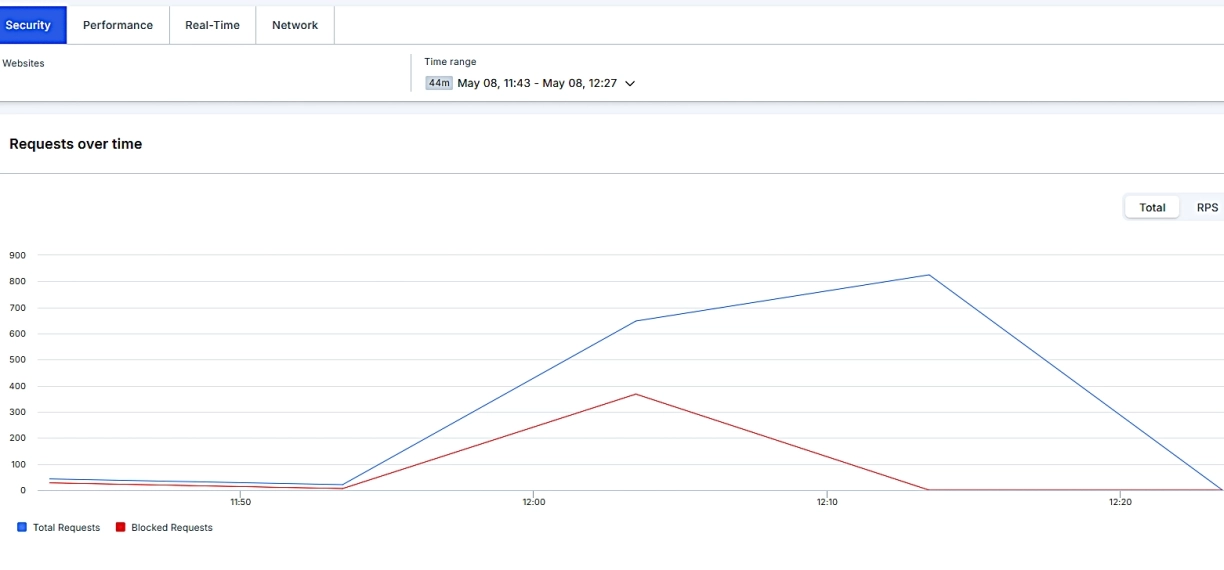Select the Network tab

(x=295, y=25)
